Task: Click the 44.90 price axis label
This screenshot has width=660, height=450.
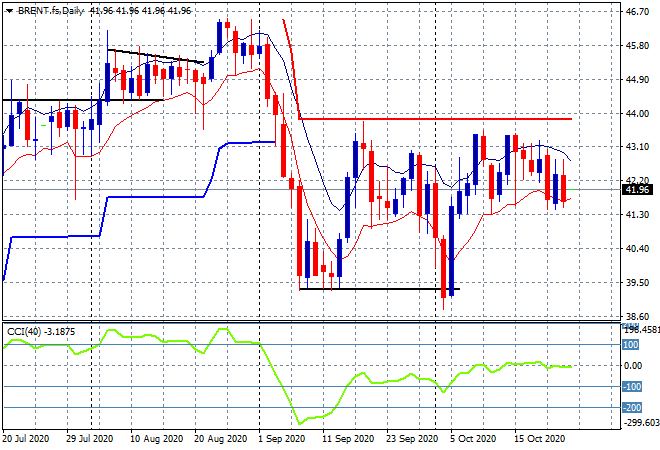Action: (637, 80)
